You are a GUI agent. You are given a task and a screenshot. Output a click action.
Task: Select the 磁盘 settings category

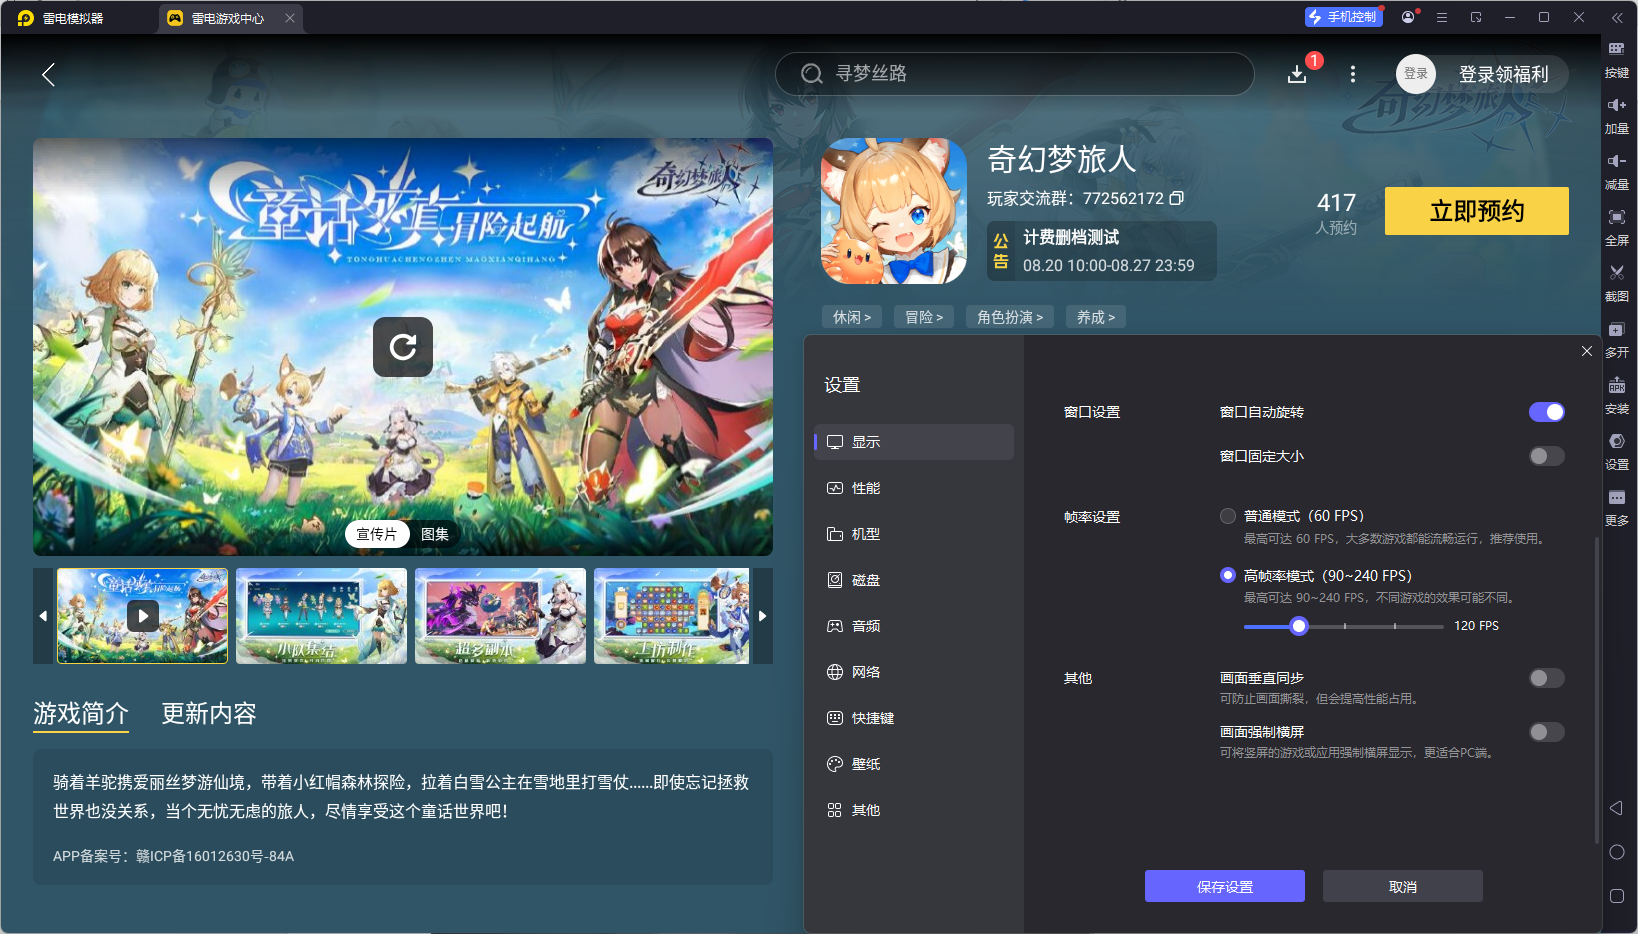(914, 580)
